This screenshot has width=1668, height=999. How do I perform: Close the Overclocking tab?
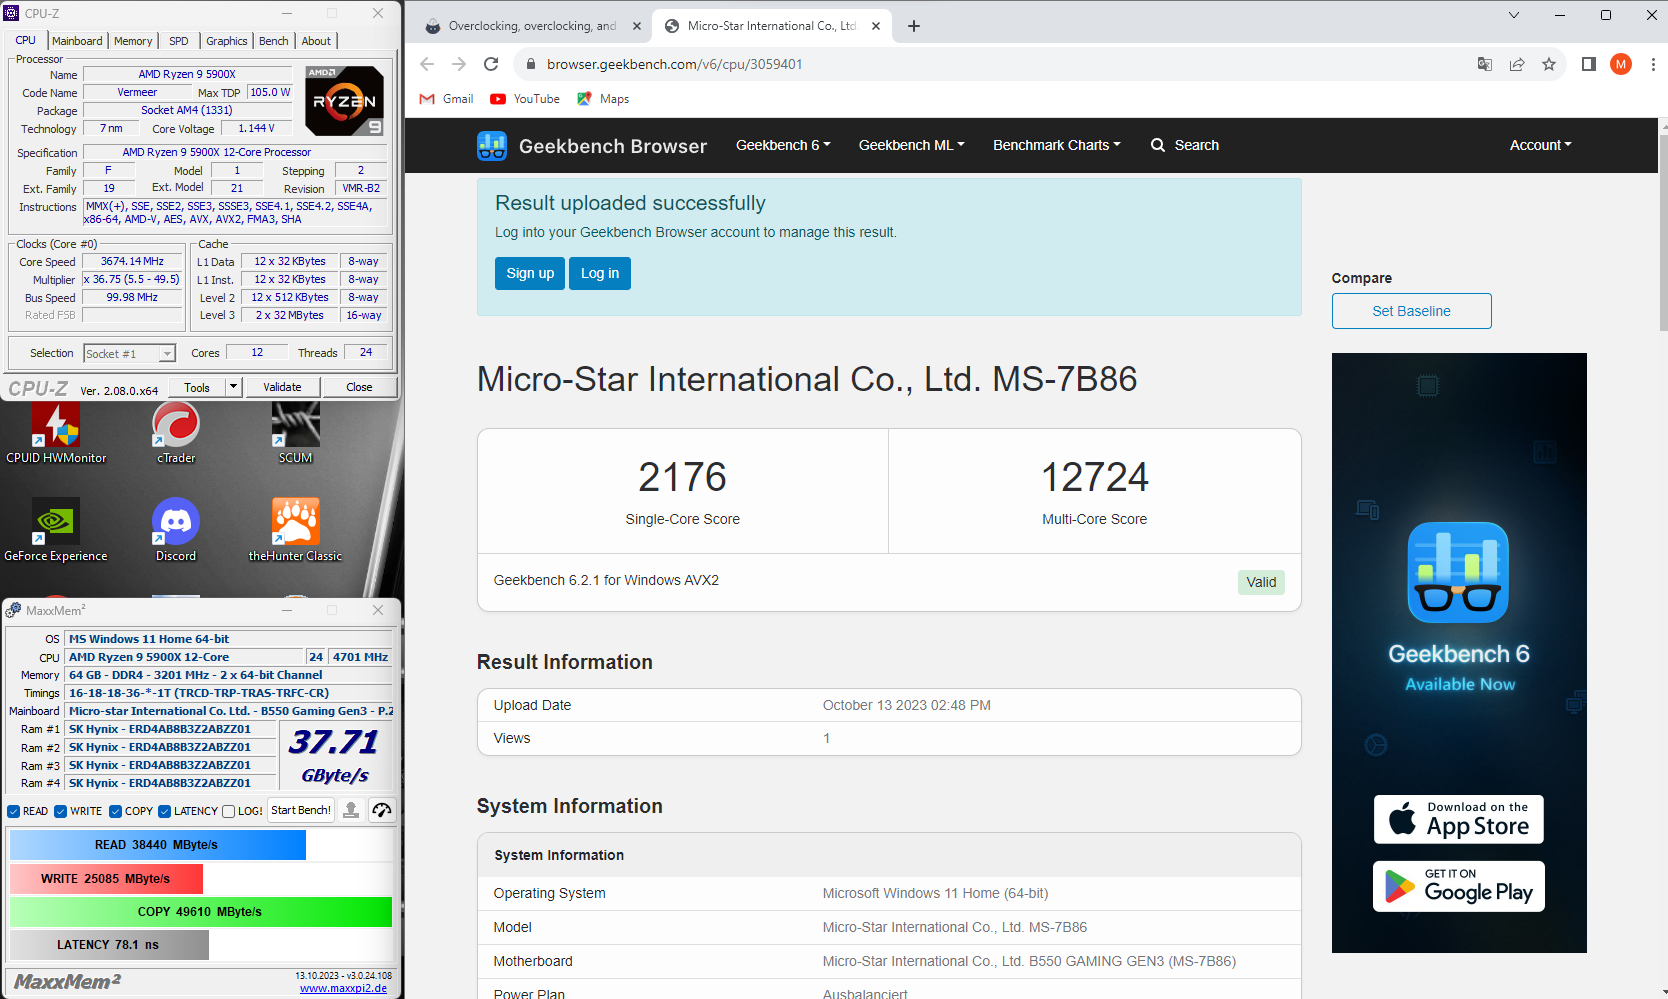(636, 26)
